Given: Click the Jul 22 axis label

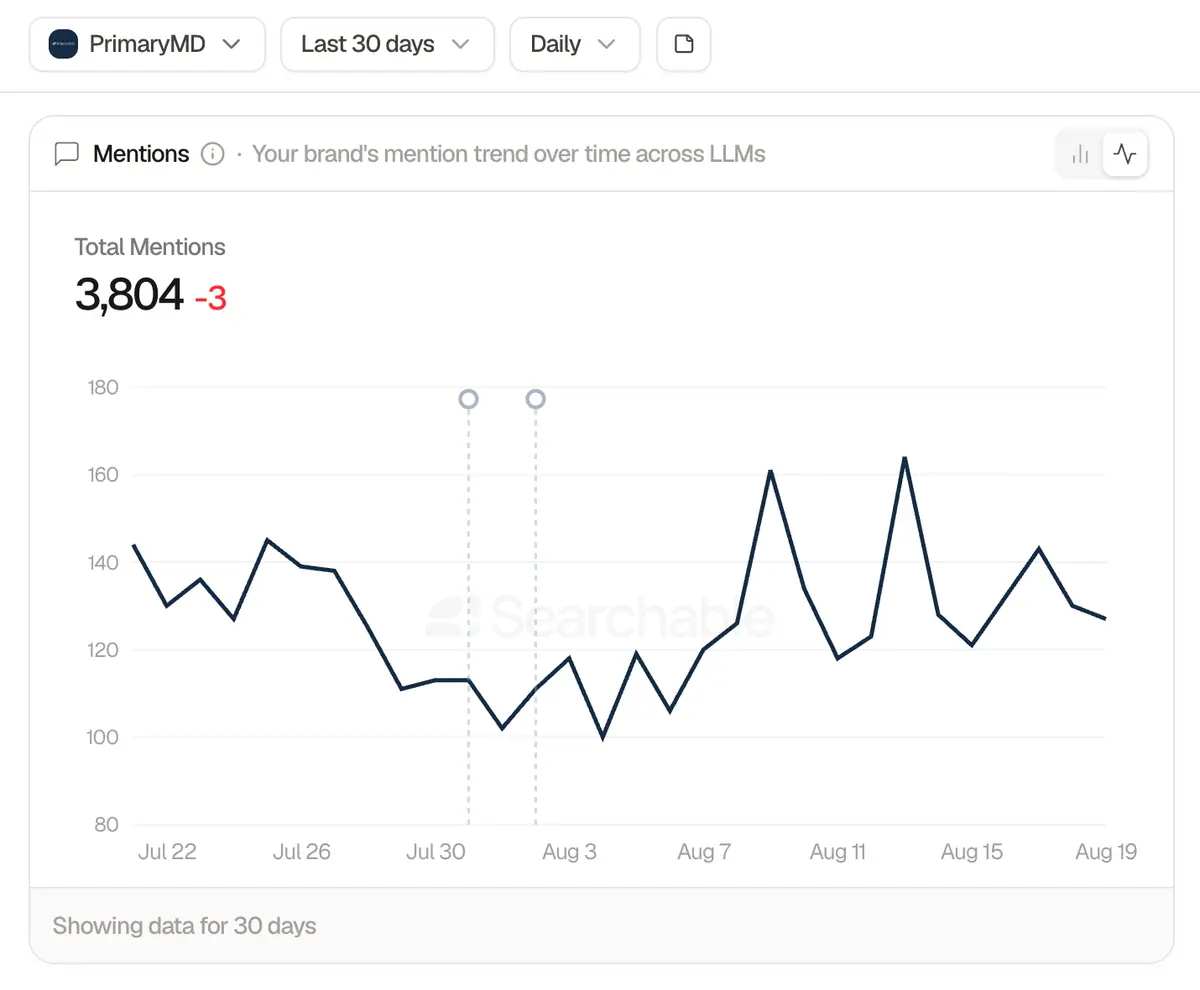Looking at the screenshot, I should coord(167,852).
